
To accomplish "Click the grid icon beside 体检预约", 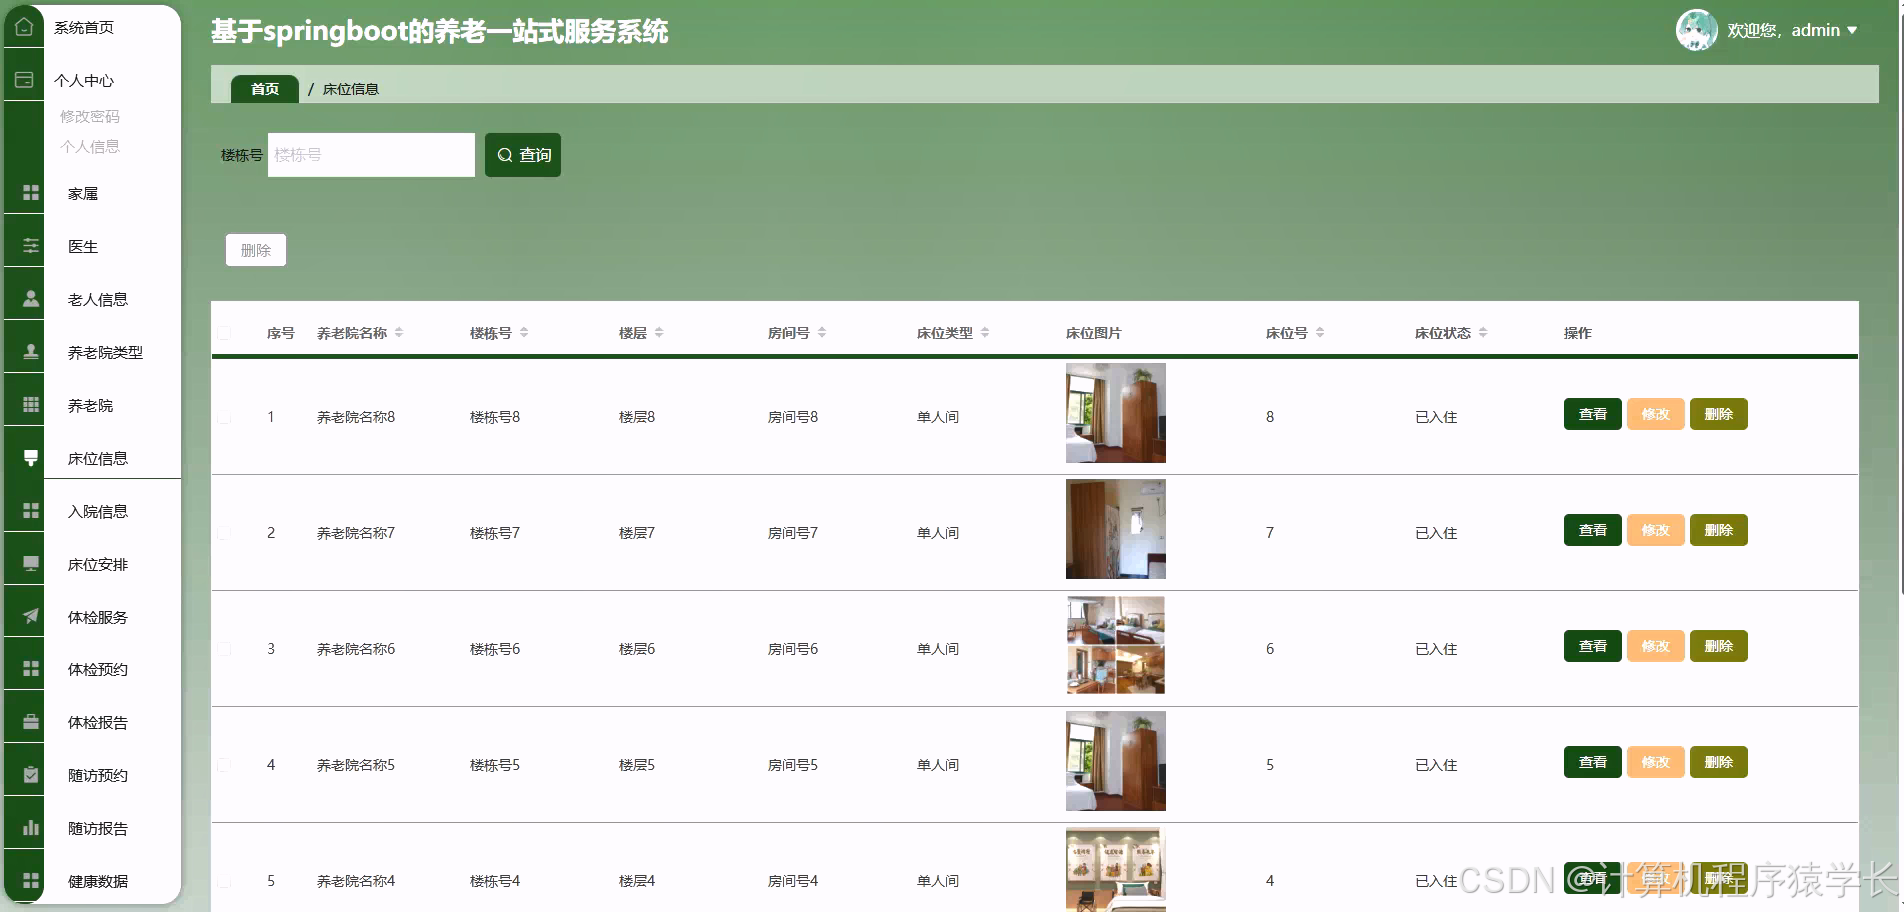I will 31,669.
